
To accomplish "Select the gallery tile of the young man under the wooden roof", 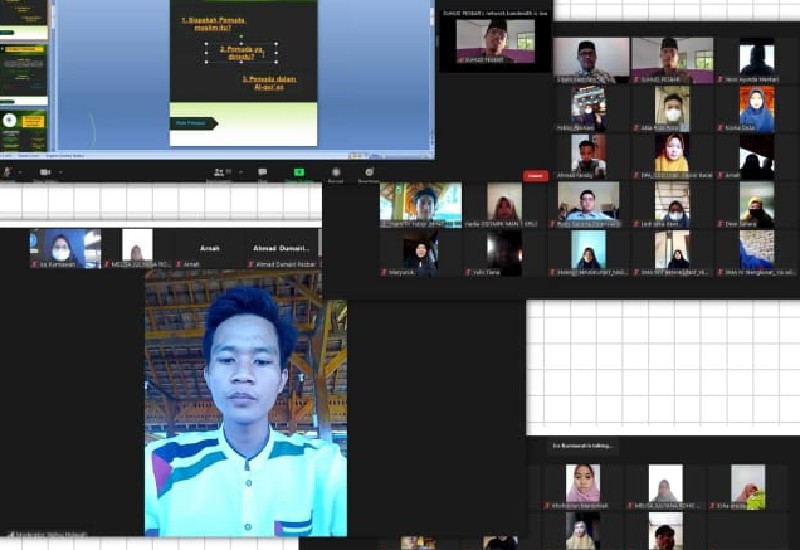I will [x=421, y=205].
